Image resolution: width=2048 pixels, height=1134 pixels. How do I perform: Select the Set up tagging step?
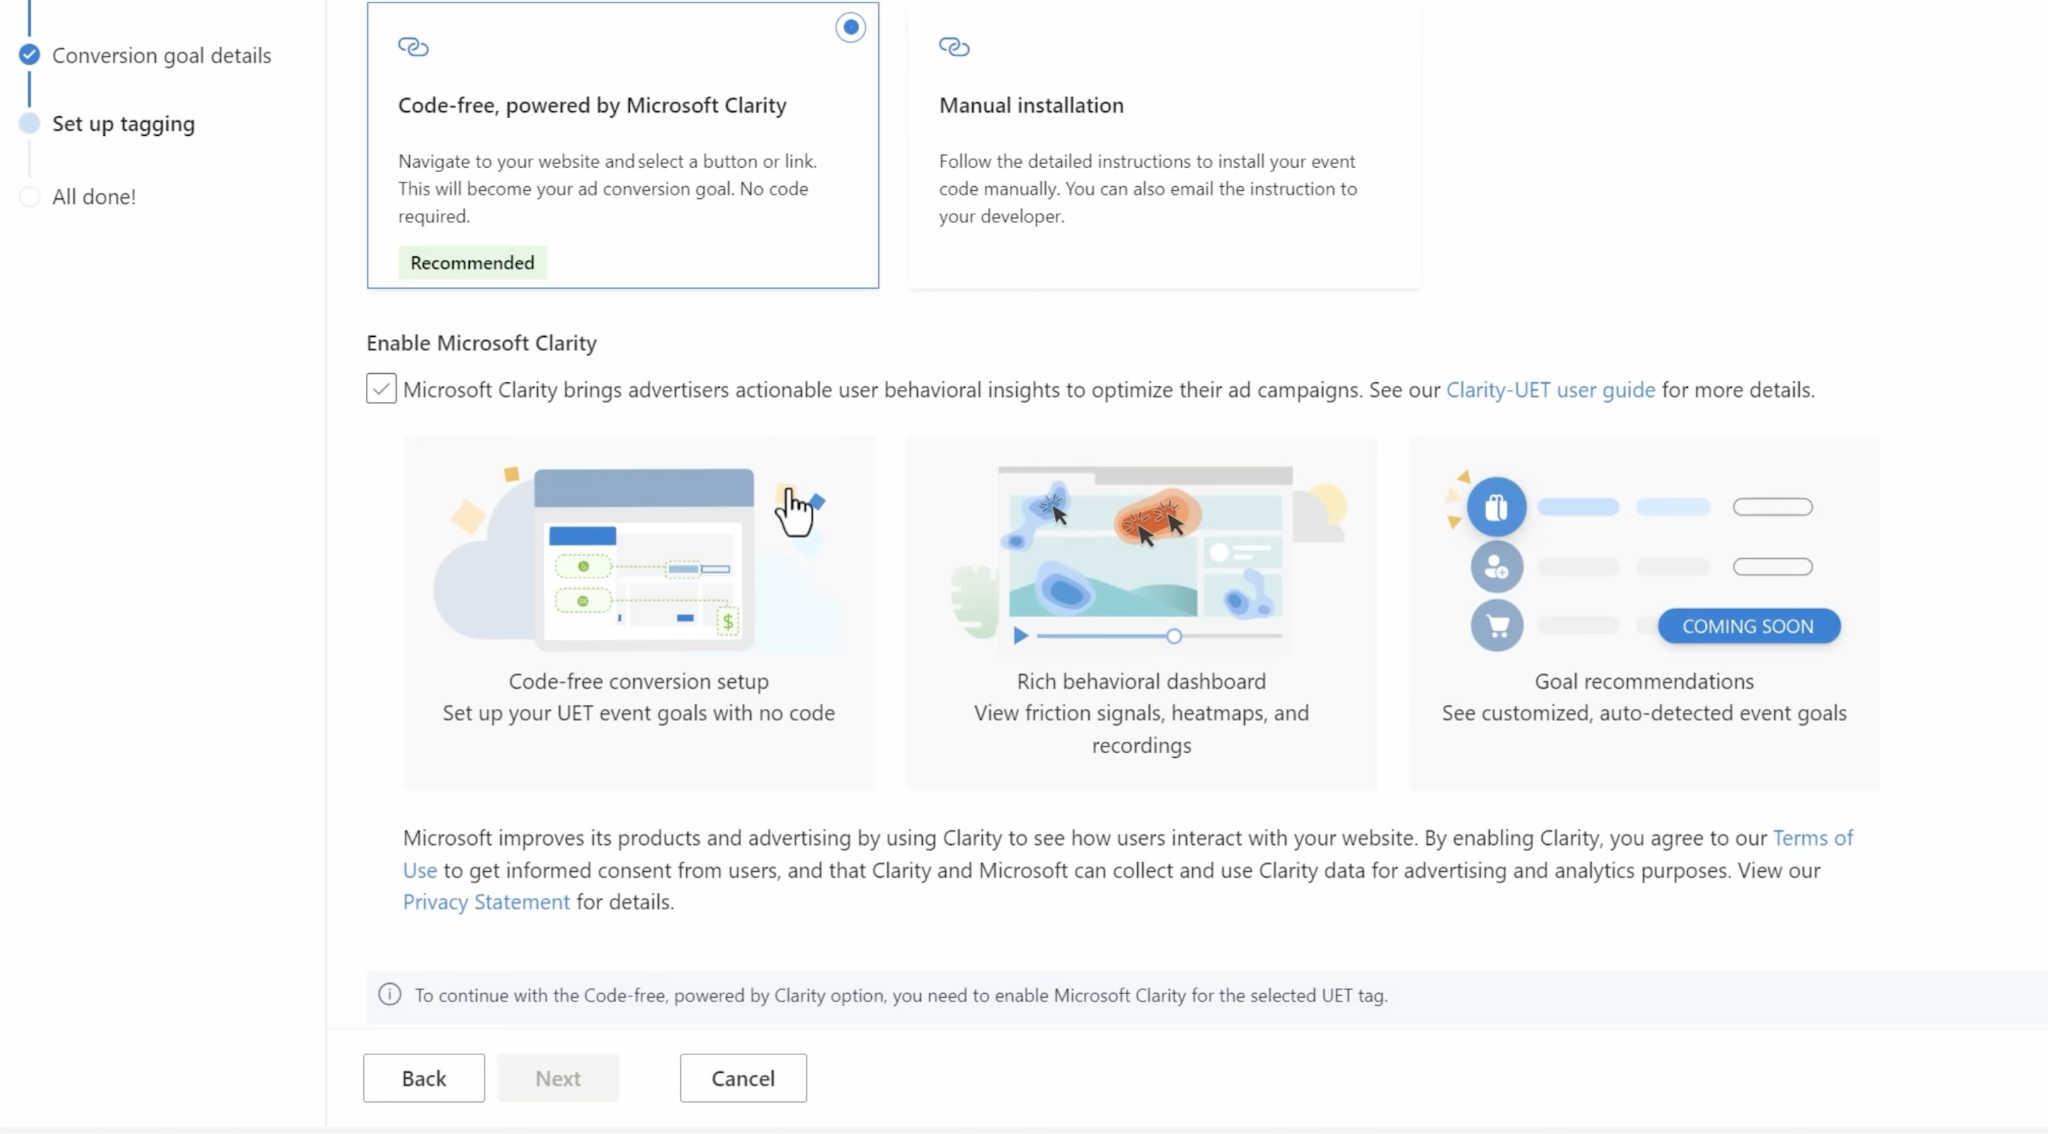coord(123,124)
